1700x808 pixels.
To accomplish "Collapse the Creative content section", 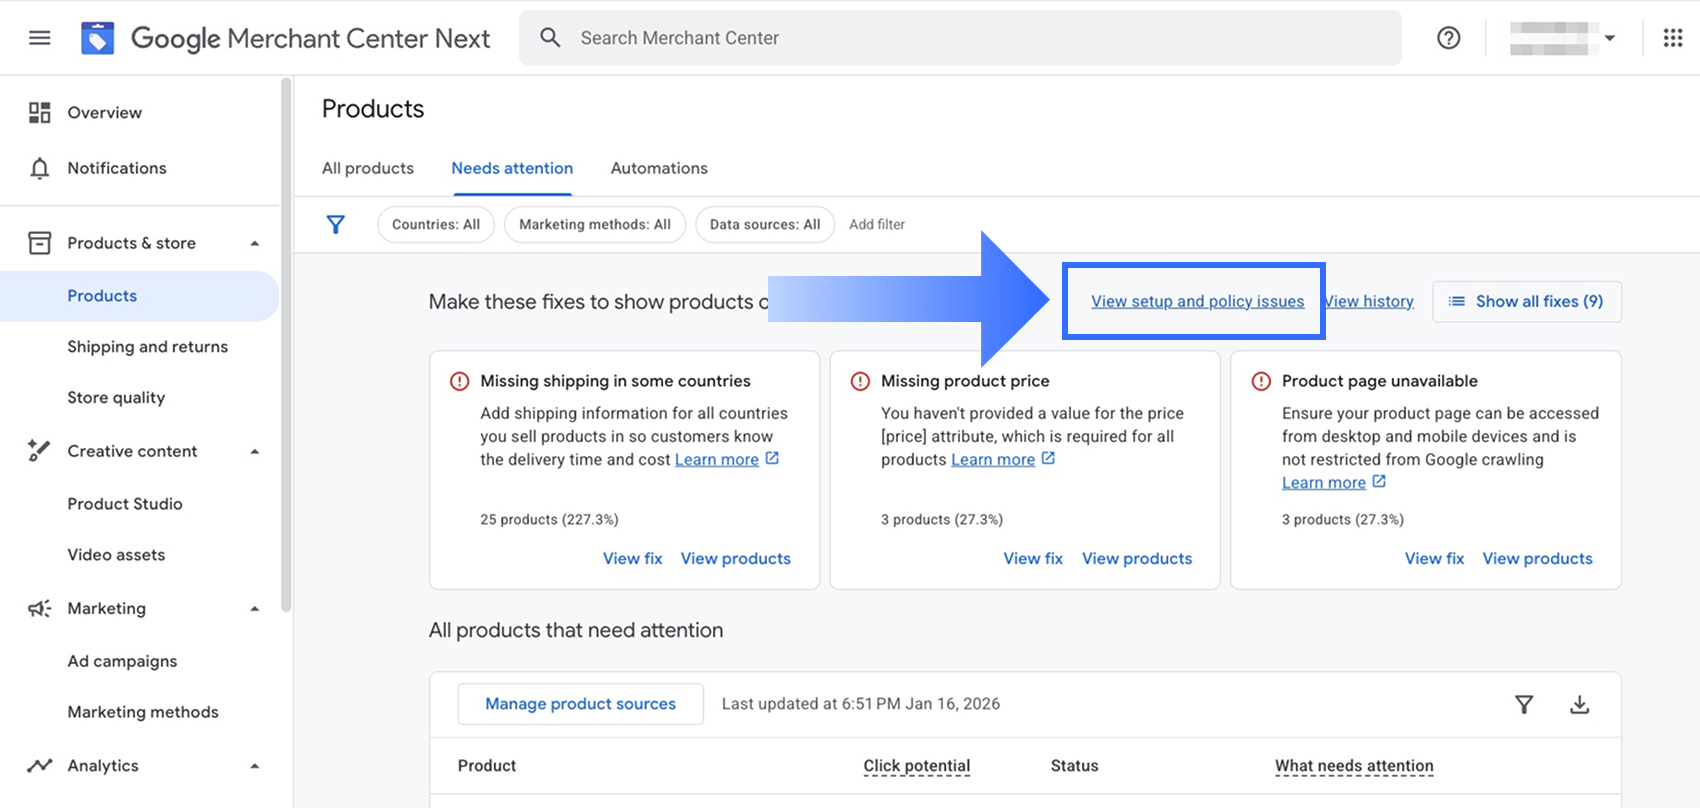I will pos(255,451).
